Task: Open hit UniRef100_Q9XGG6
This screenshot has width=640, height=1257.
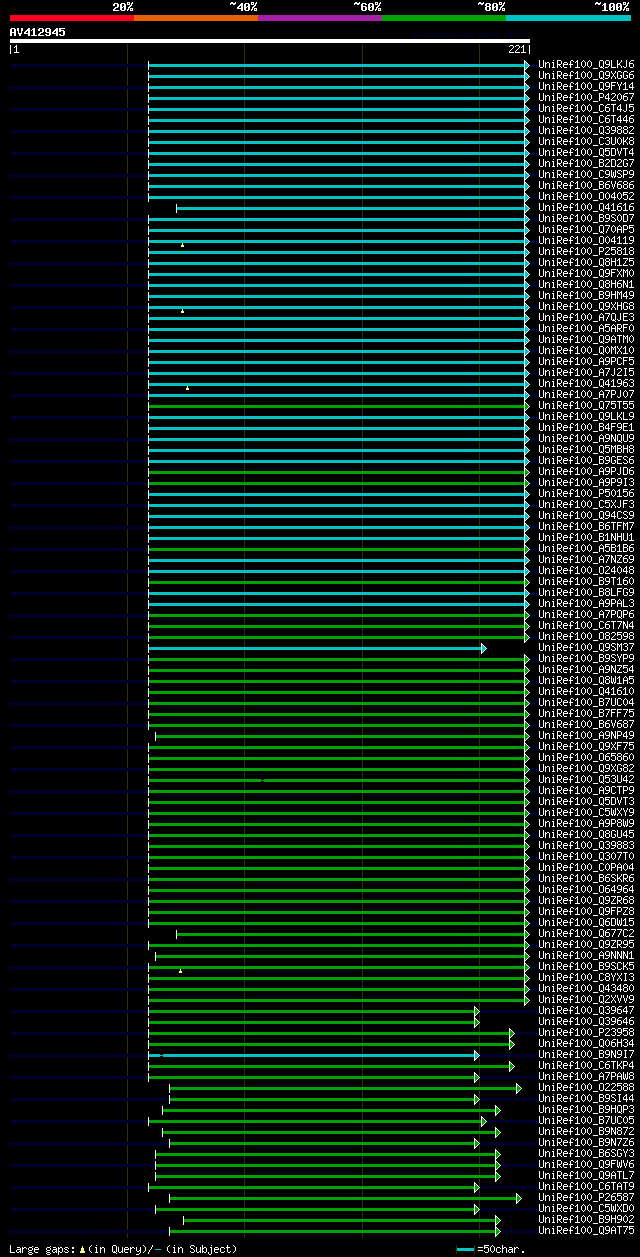Action: click(586, 75)
